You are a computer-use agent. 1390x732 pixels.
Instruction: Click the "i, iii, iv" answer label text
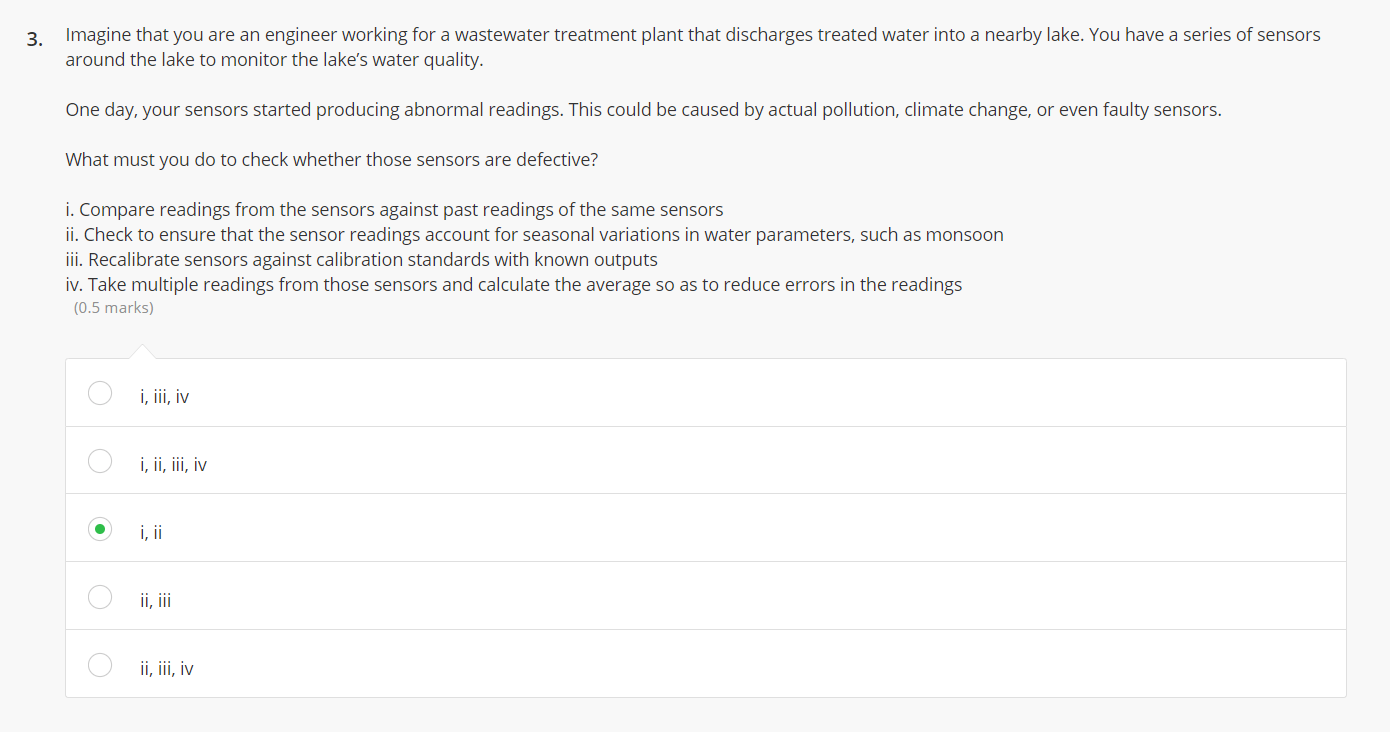(165, 397)
